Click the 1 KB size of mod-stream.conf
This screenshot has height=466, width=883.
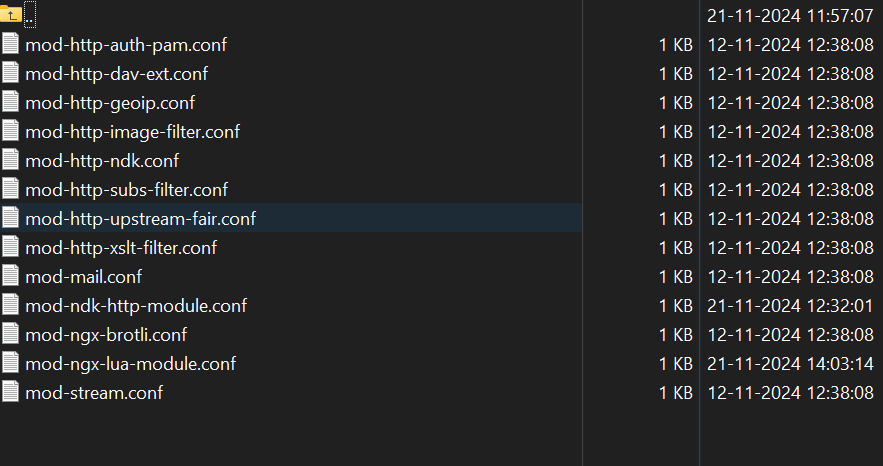point(676,392)
